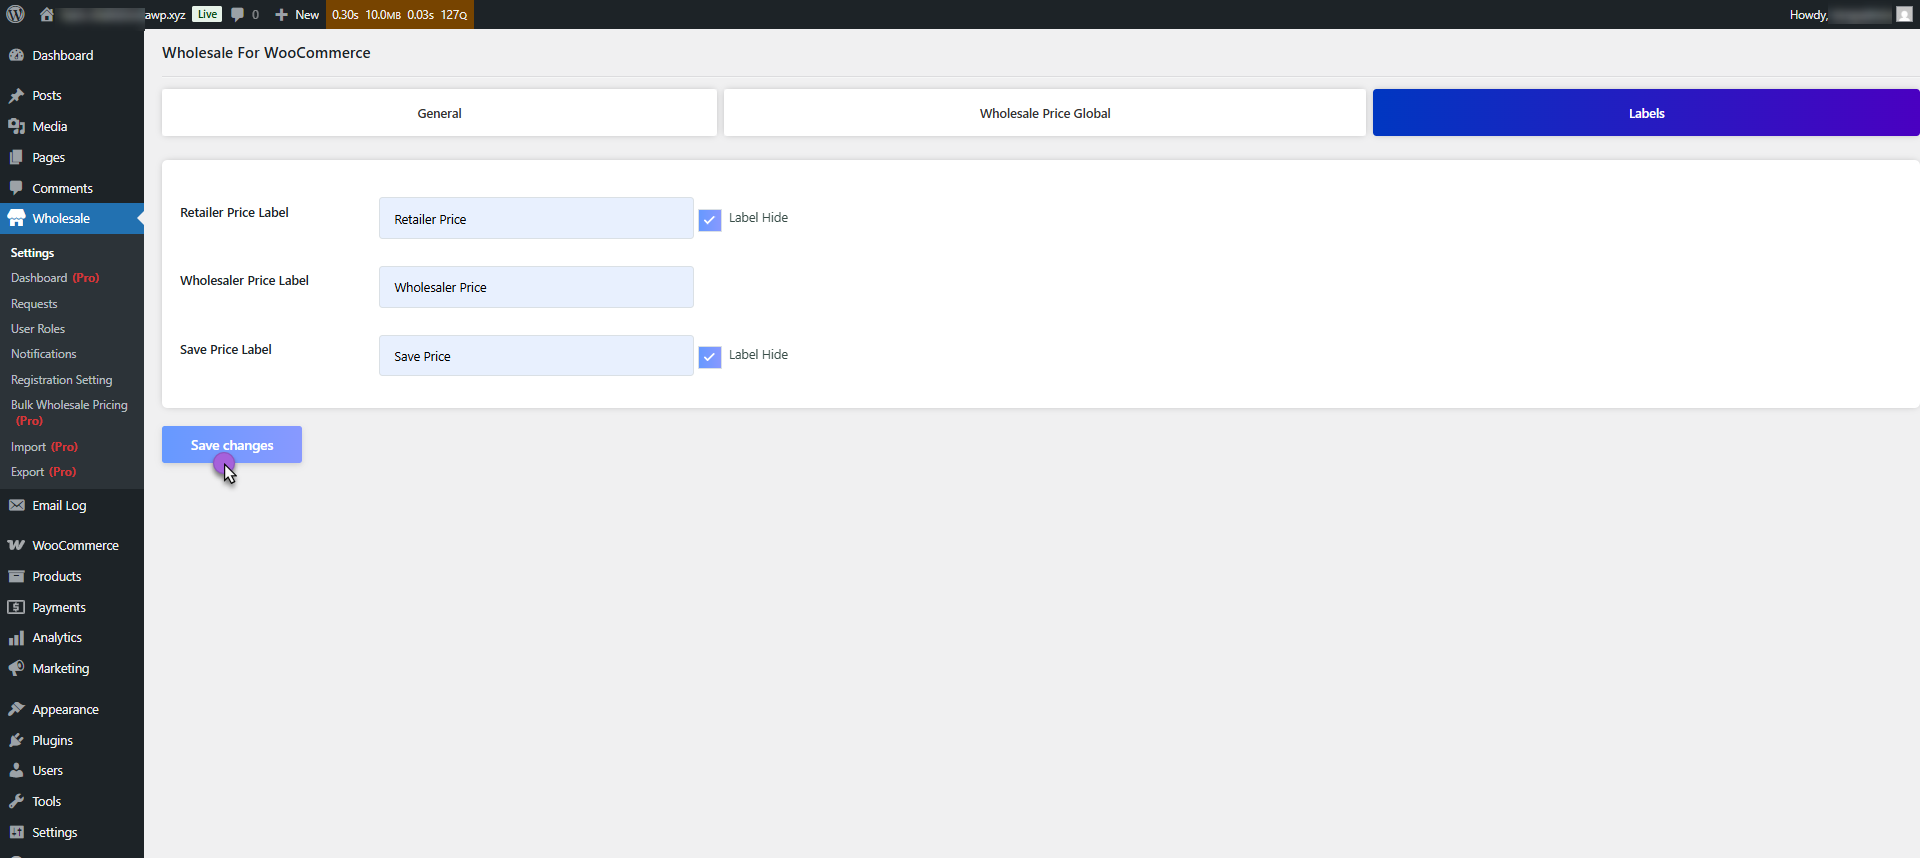Click the Plugins plug icon
1920x858 pixels.
tap(16, 741)
